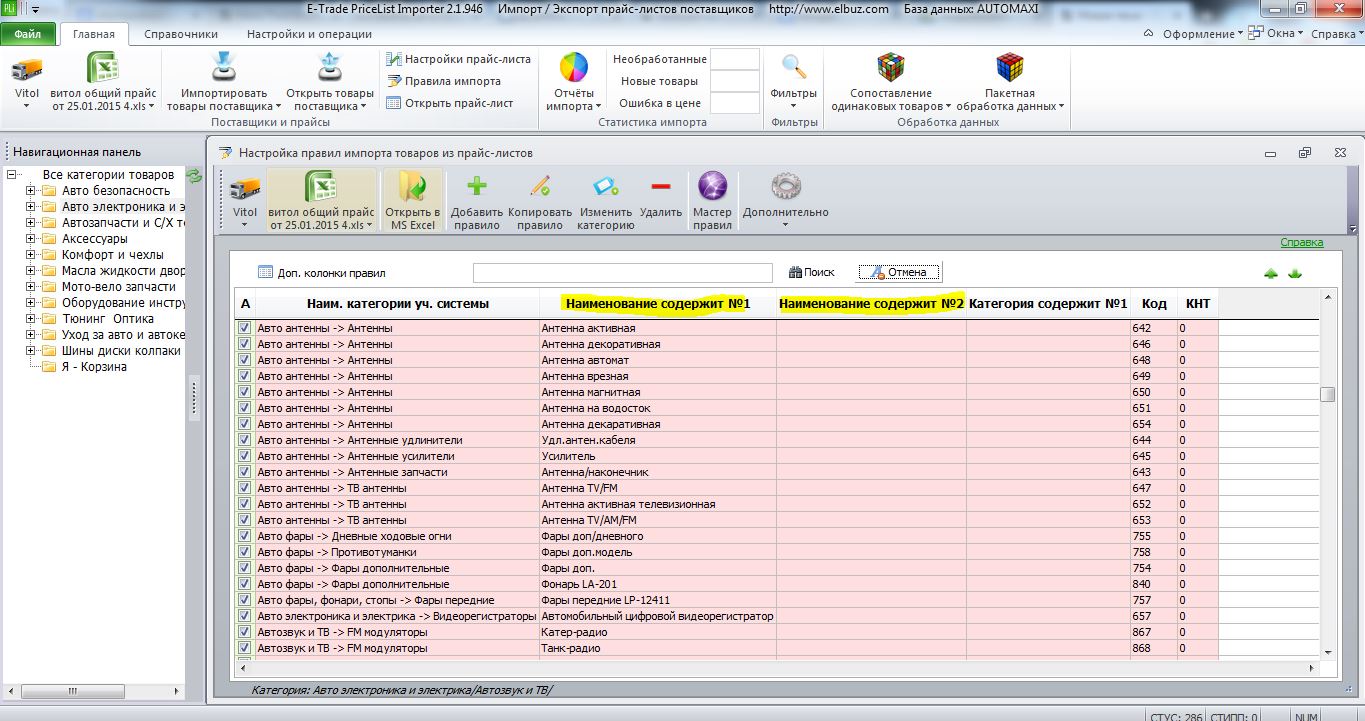Click the green down arrow icon
Screen dimensions: 1365x721
pos(1295,273)
